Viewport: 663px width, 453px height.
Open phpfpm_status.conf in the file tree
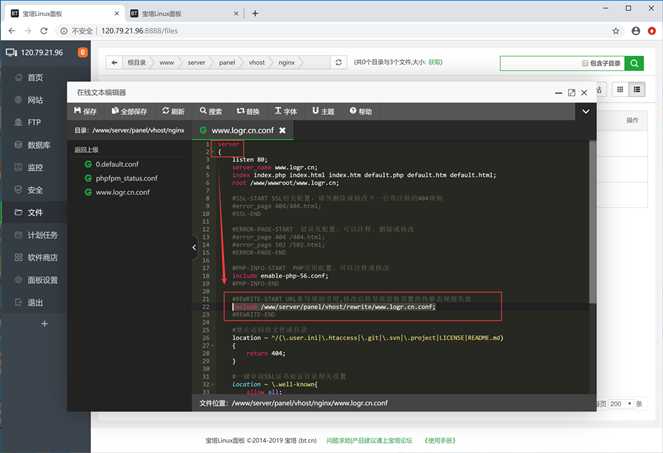[x=126, y=178]
